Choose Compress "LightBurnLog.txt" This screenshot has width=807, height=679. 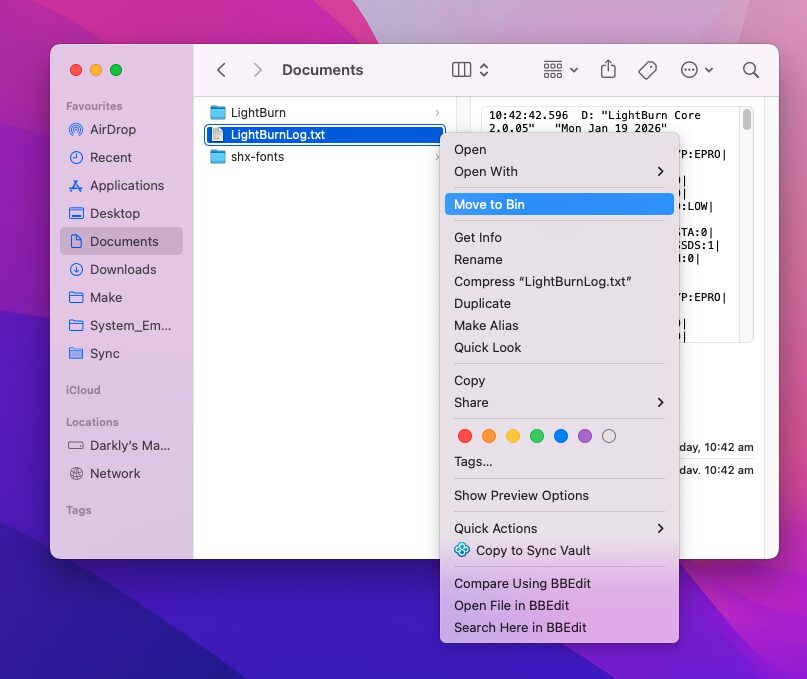pyautogui.click(x=542, y=281)
